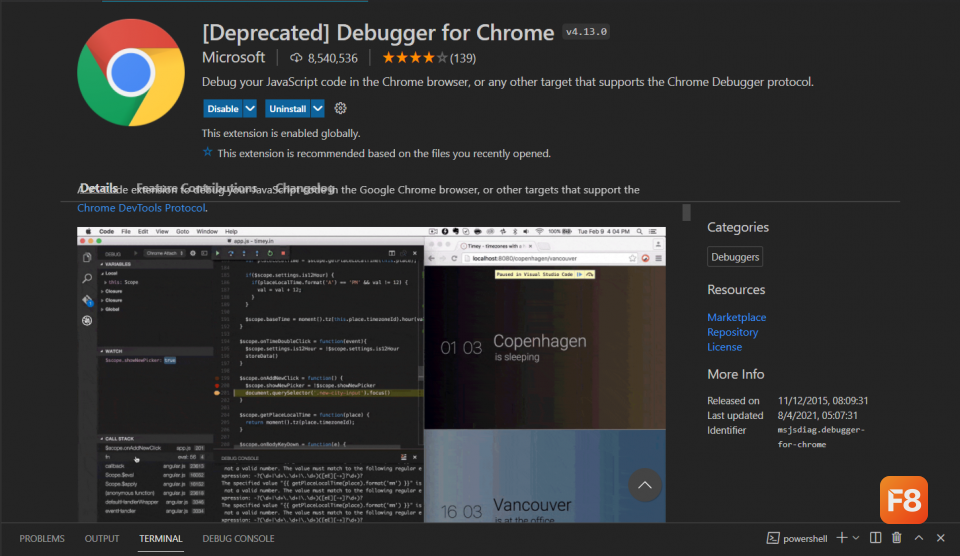
Task: Click the readme debugging screenshot image
Action: pos(371,375)
